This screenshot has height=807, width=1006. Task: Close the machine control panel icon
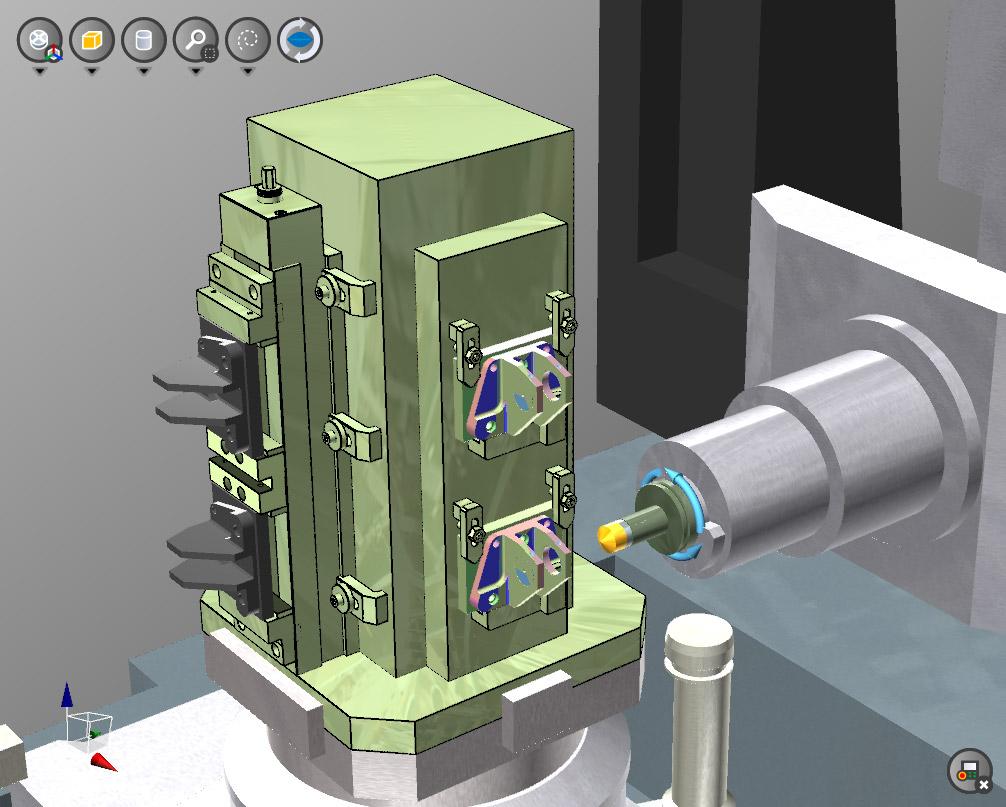pos(968,771)
